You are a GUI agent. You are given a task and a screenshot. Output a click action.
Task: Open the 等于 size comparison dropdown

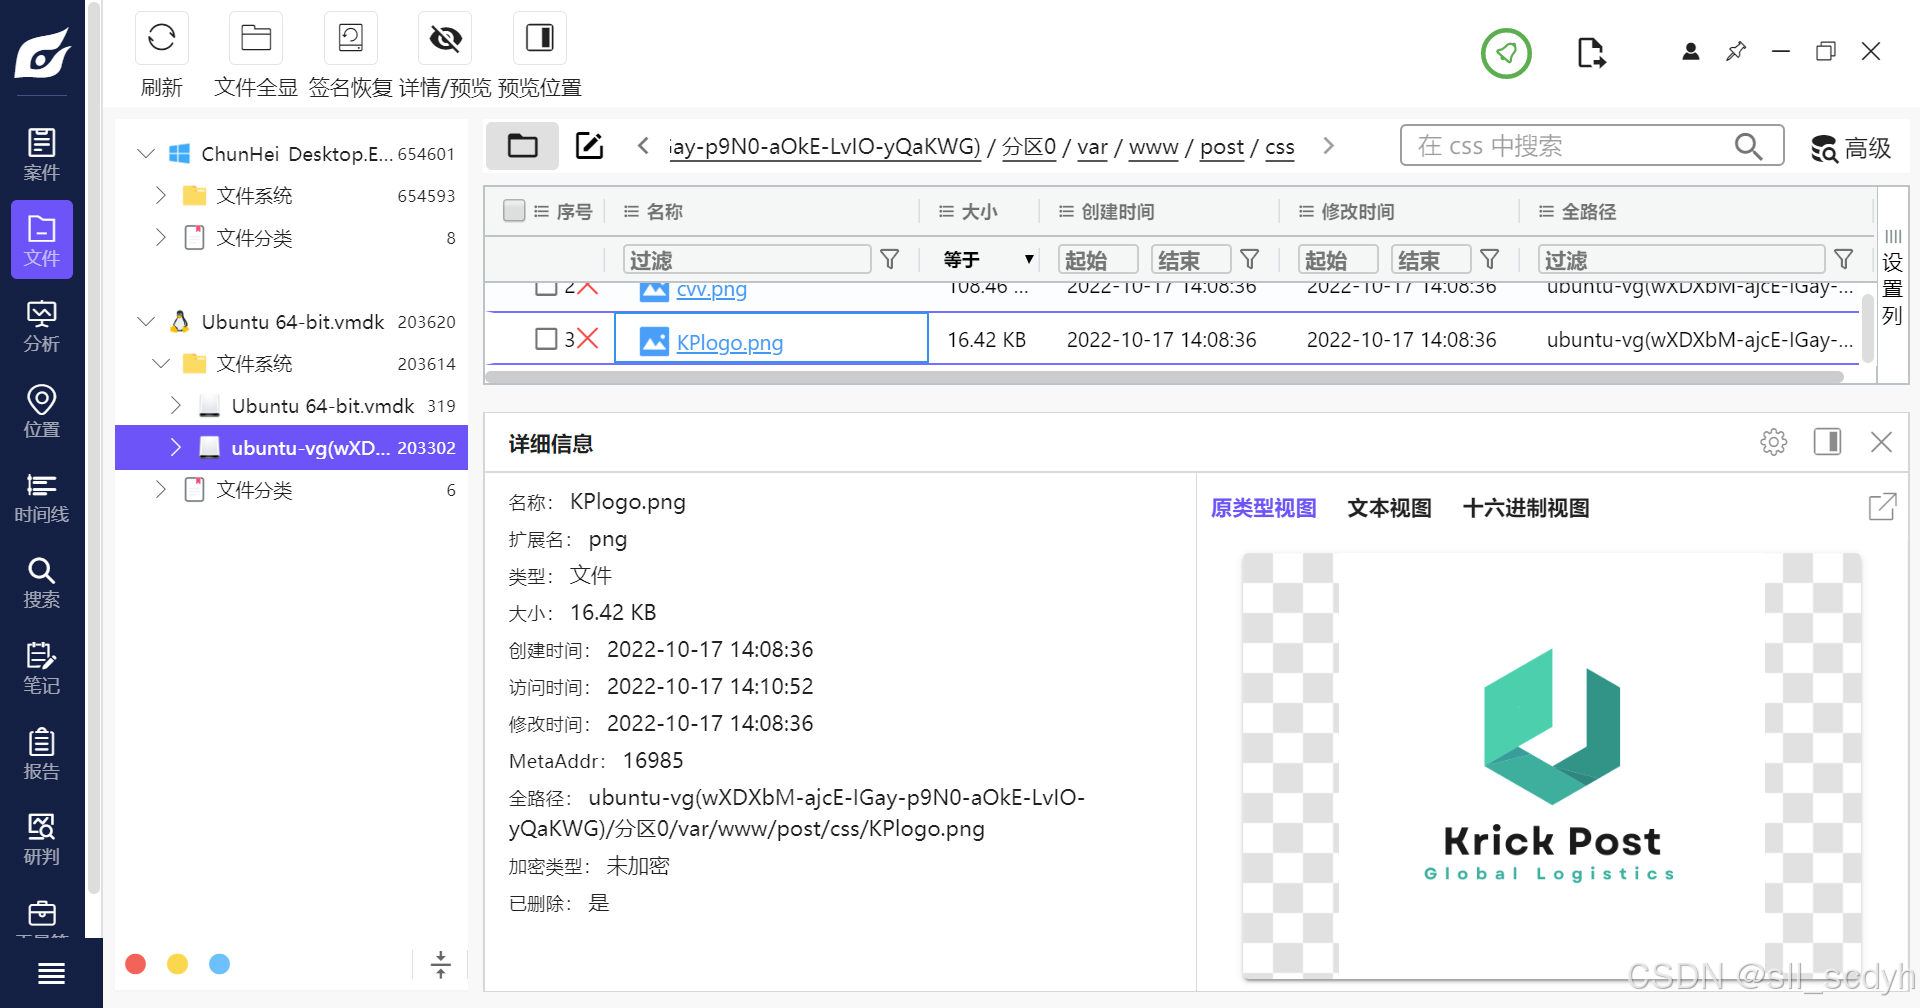[988, 259]
